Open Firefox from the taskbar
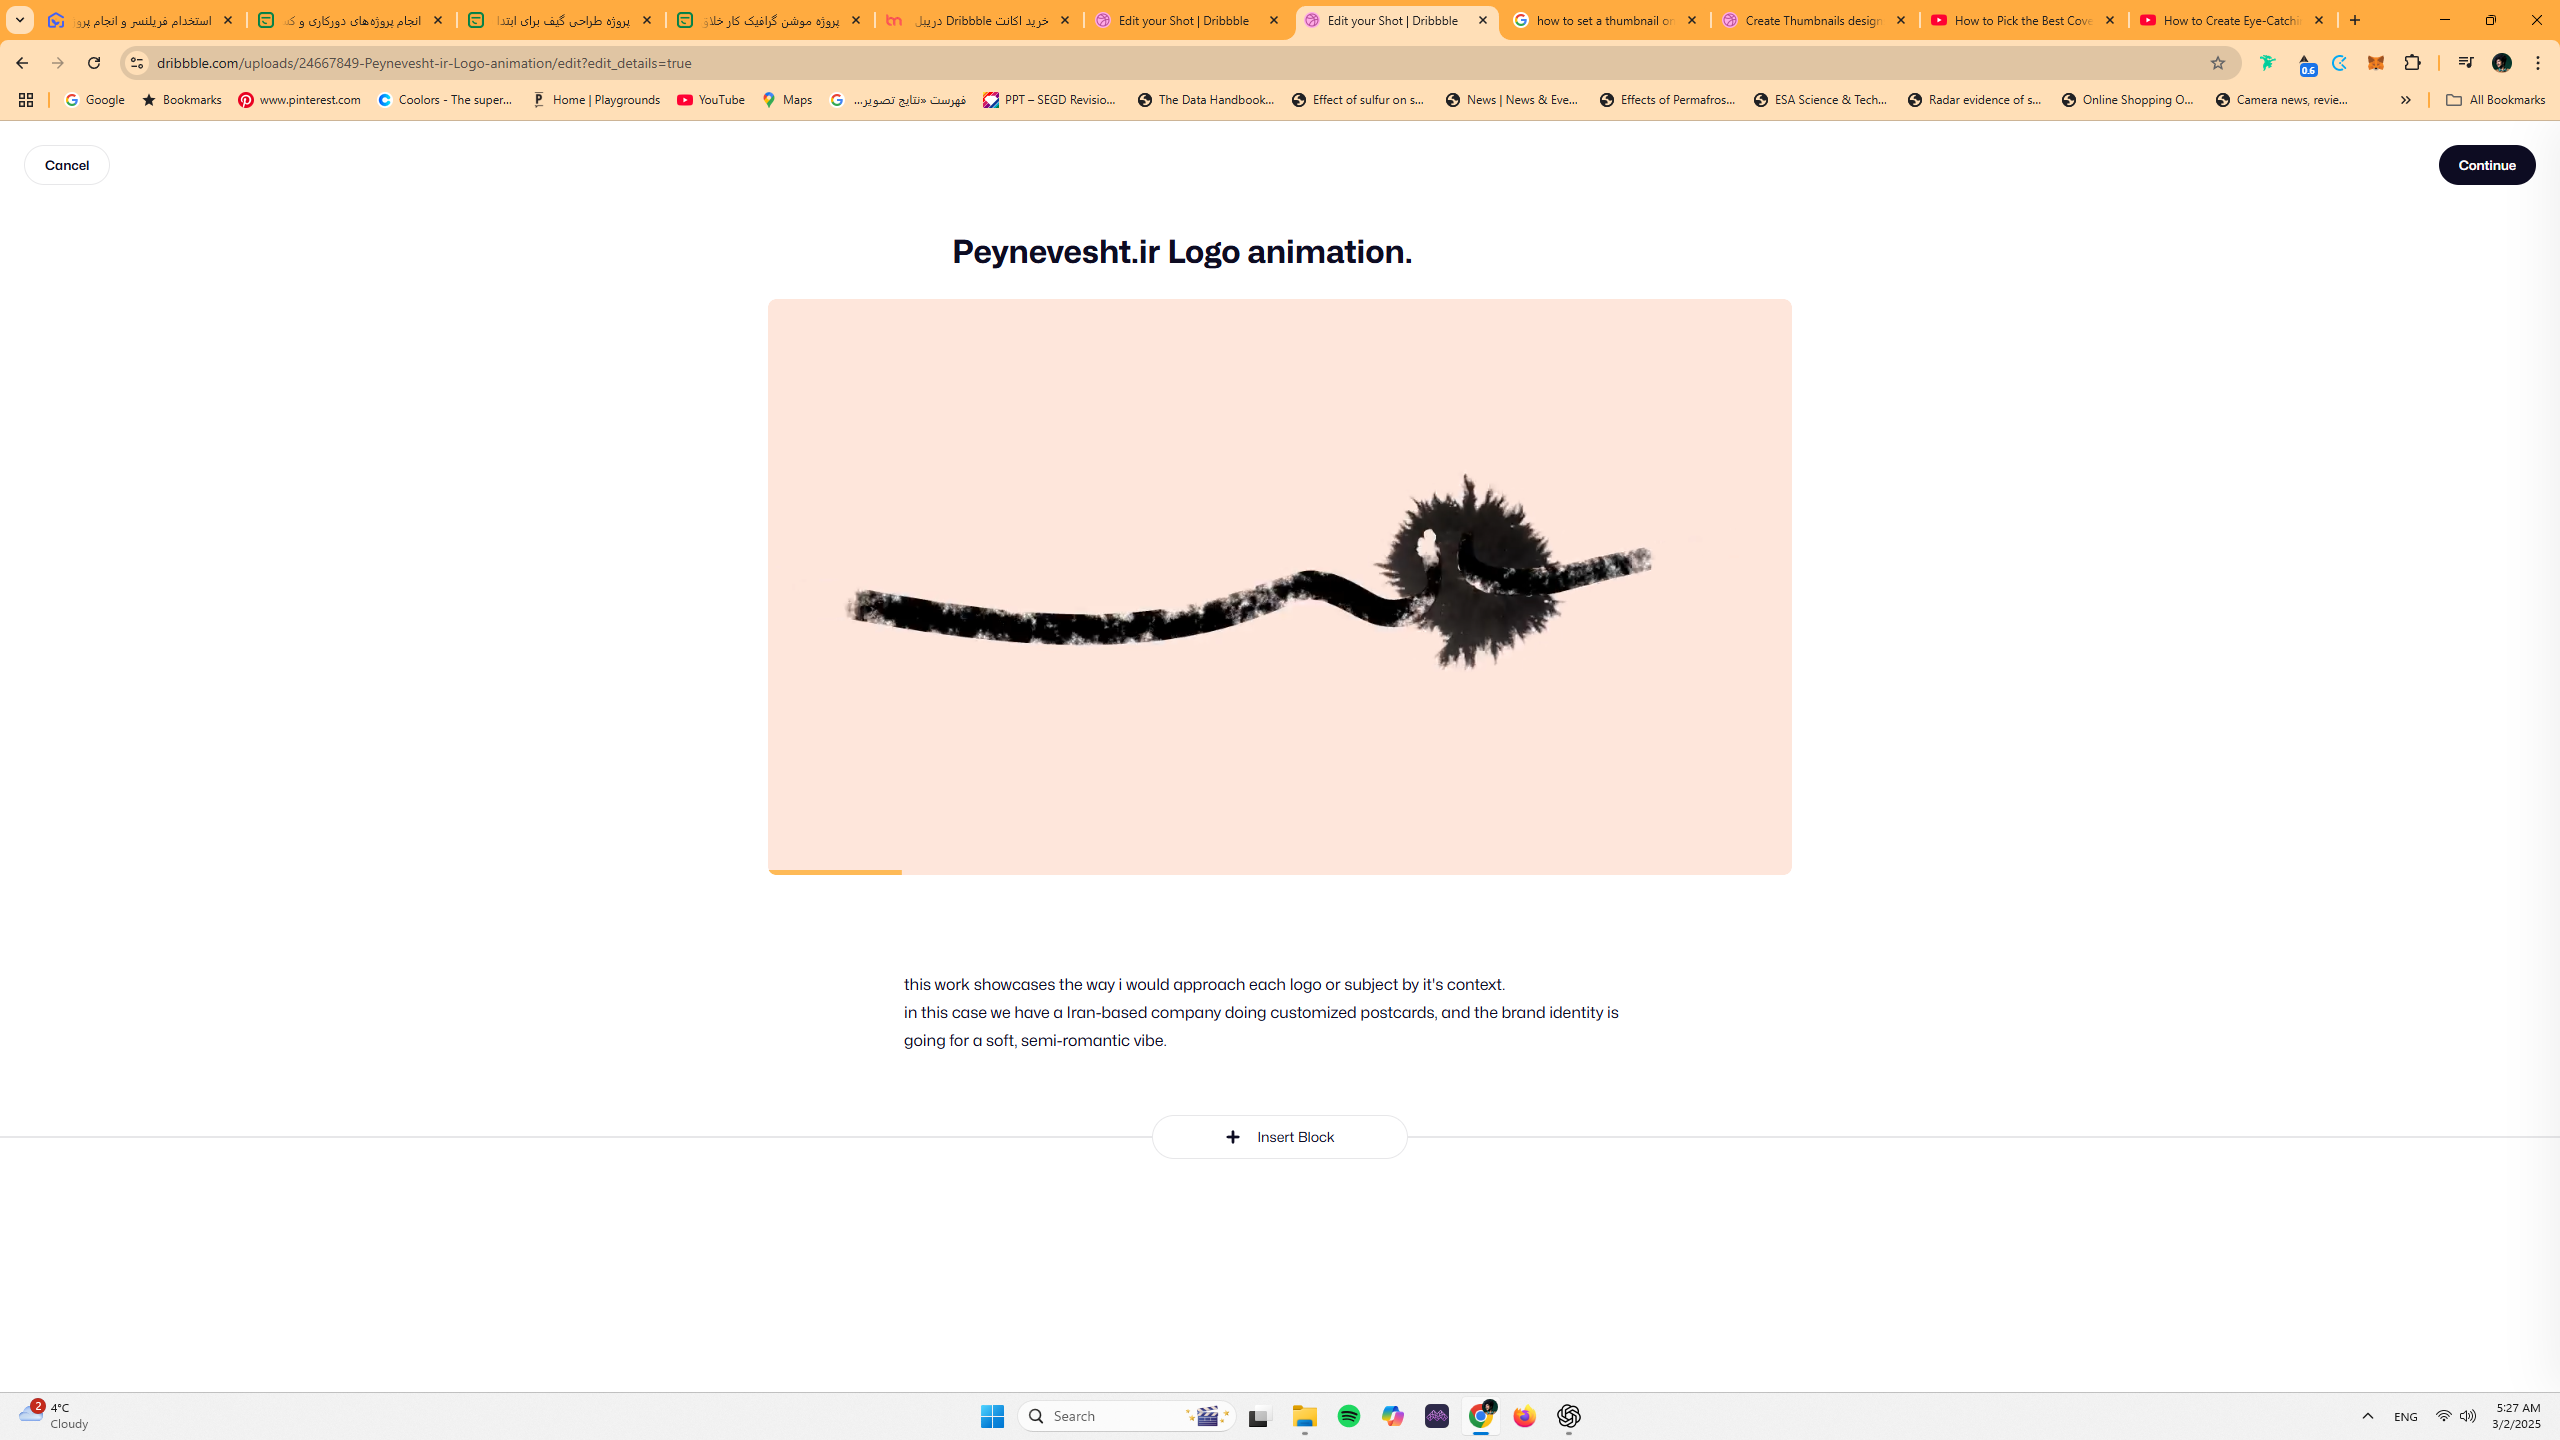 pyautogui.click(x=1523, y=1416)
